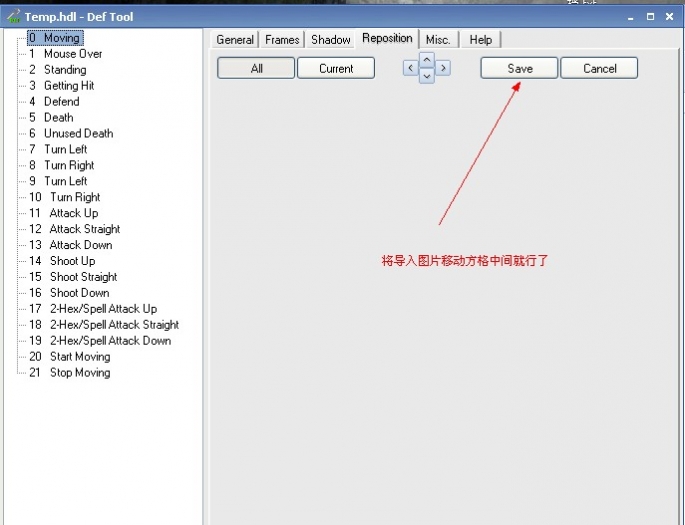Click the down arrow reposition button
This screenshot has height=525, width=685.
point(427,77)
